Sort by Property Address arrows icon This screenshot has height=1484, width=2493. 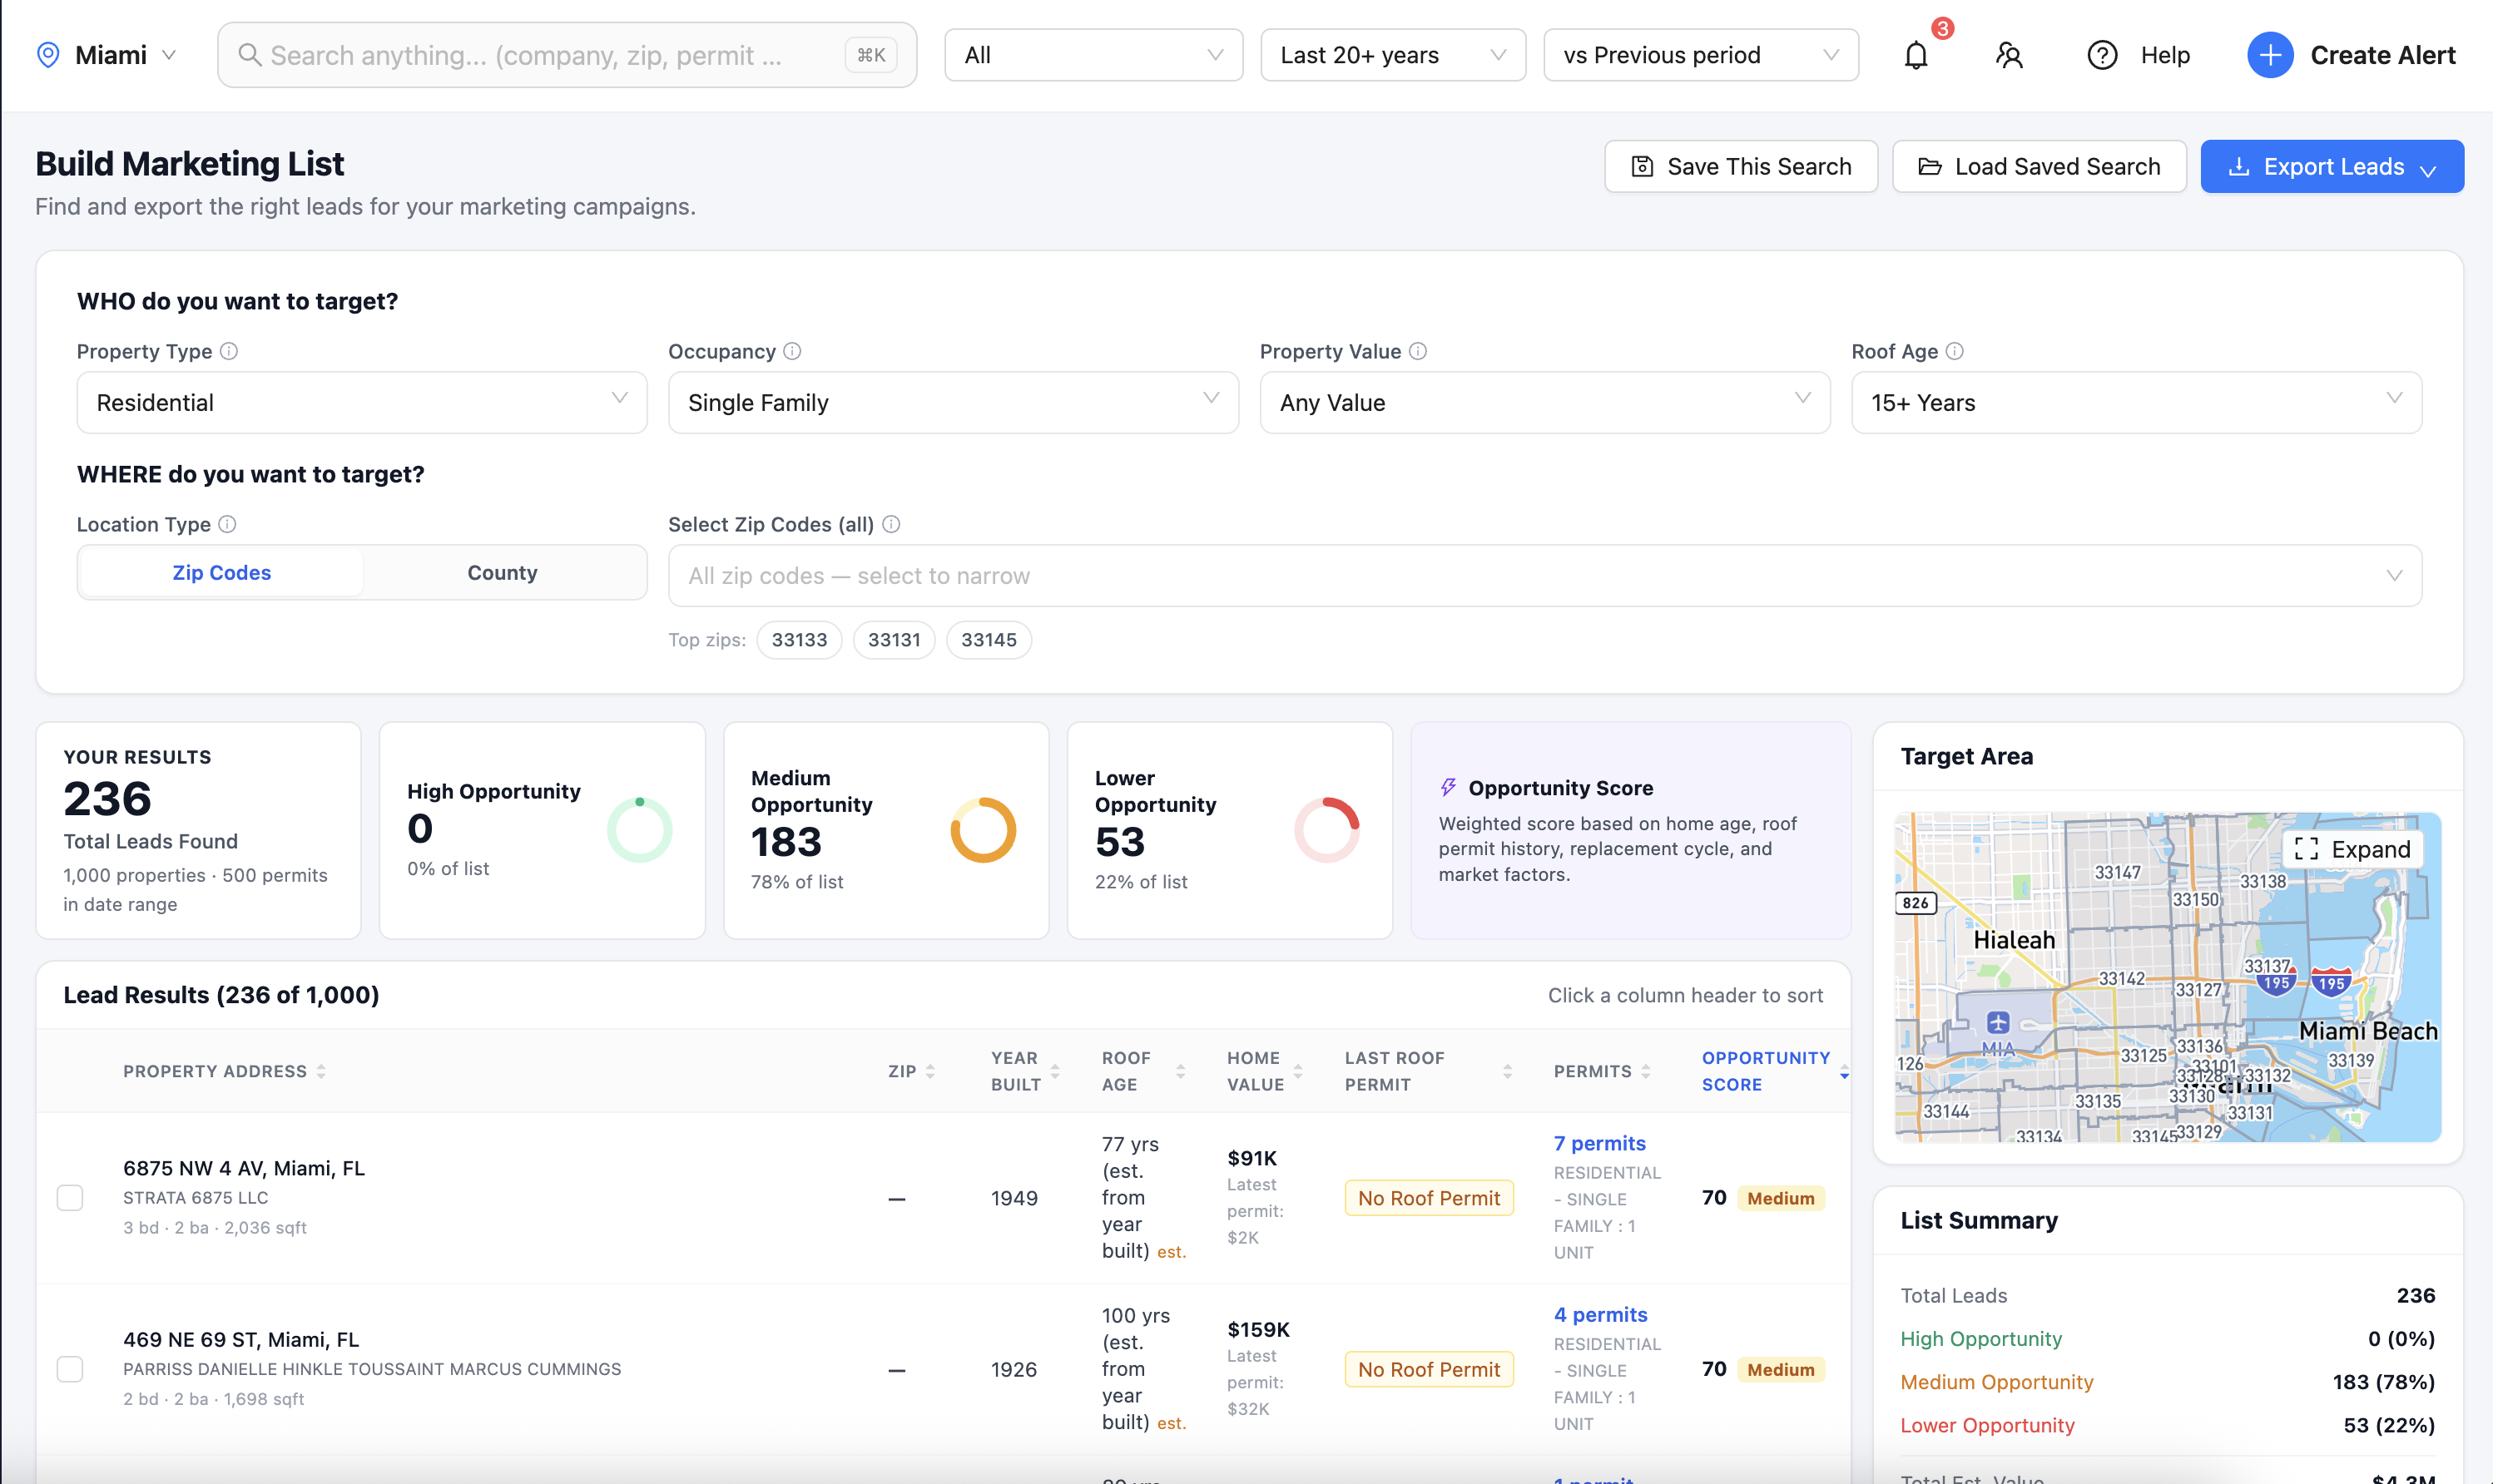point(321,1071)
